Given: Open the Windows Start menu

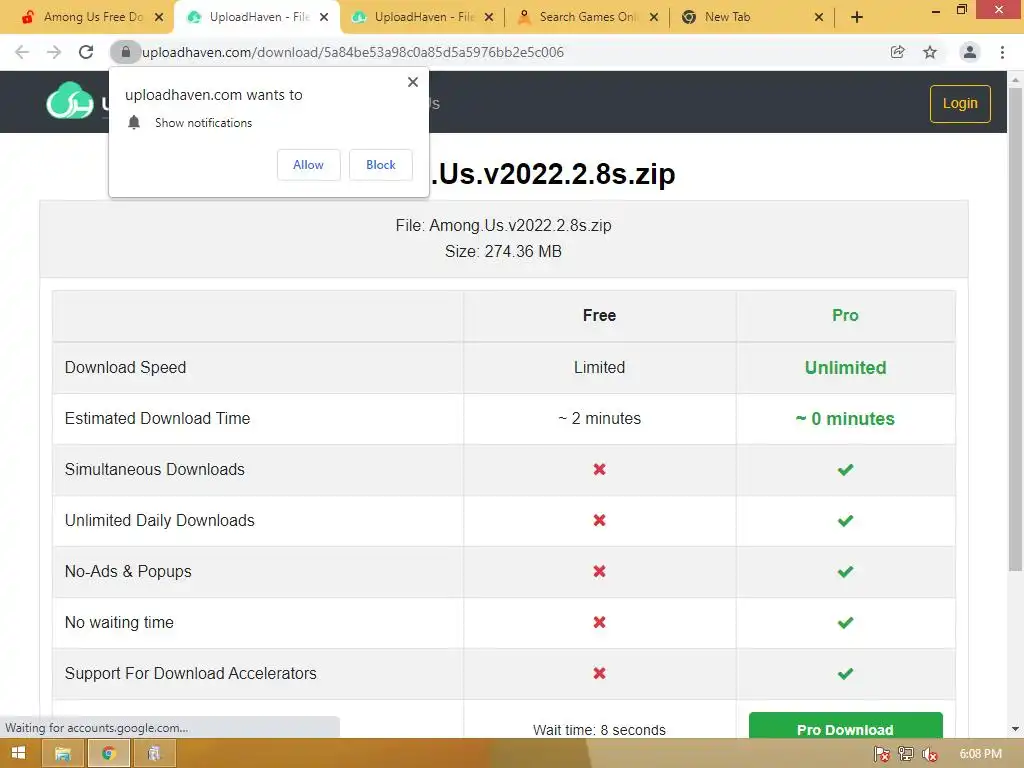Looking at the screenshot, I should pyautogui.click(x=18, y=753).
